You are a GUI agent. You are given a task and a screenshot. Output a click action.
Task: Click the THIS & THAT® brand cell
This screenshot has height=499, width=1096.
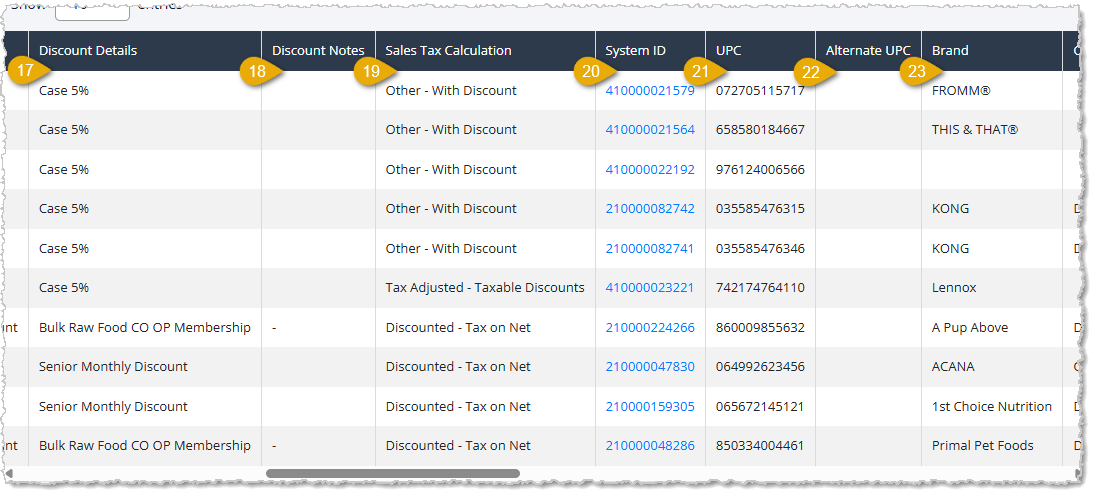(992, 129)
